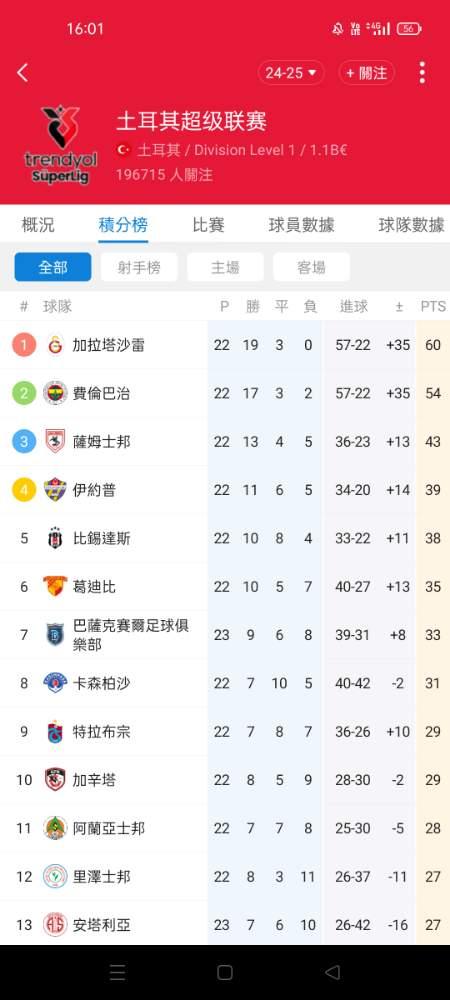Open the three-dot more options menu
Screen dimensions: 450x1000
pyautogui.click(x=422, y=73)
